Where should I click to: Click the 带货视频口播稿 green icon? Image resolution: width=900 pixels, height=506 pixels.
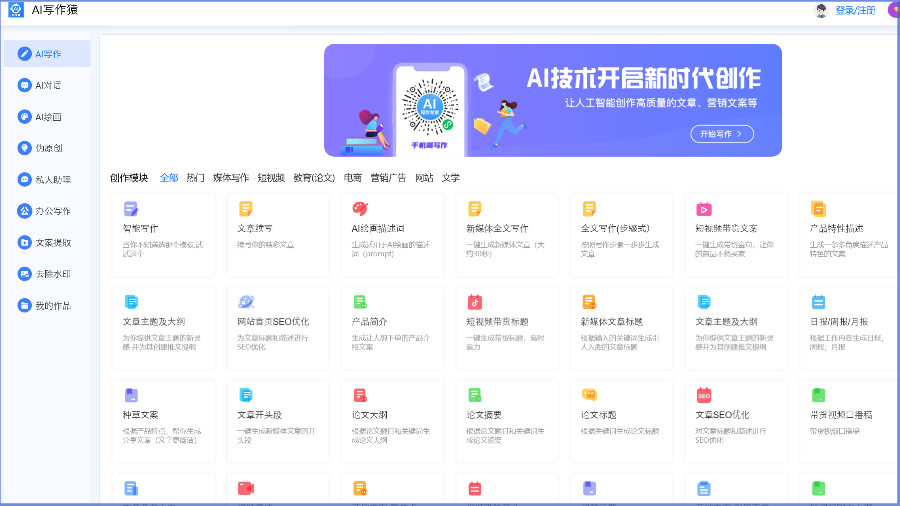[x=818, y=395]
